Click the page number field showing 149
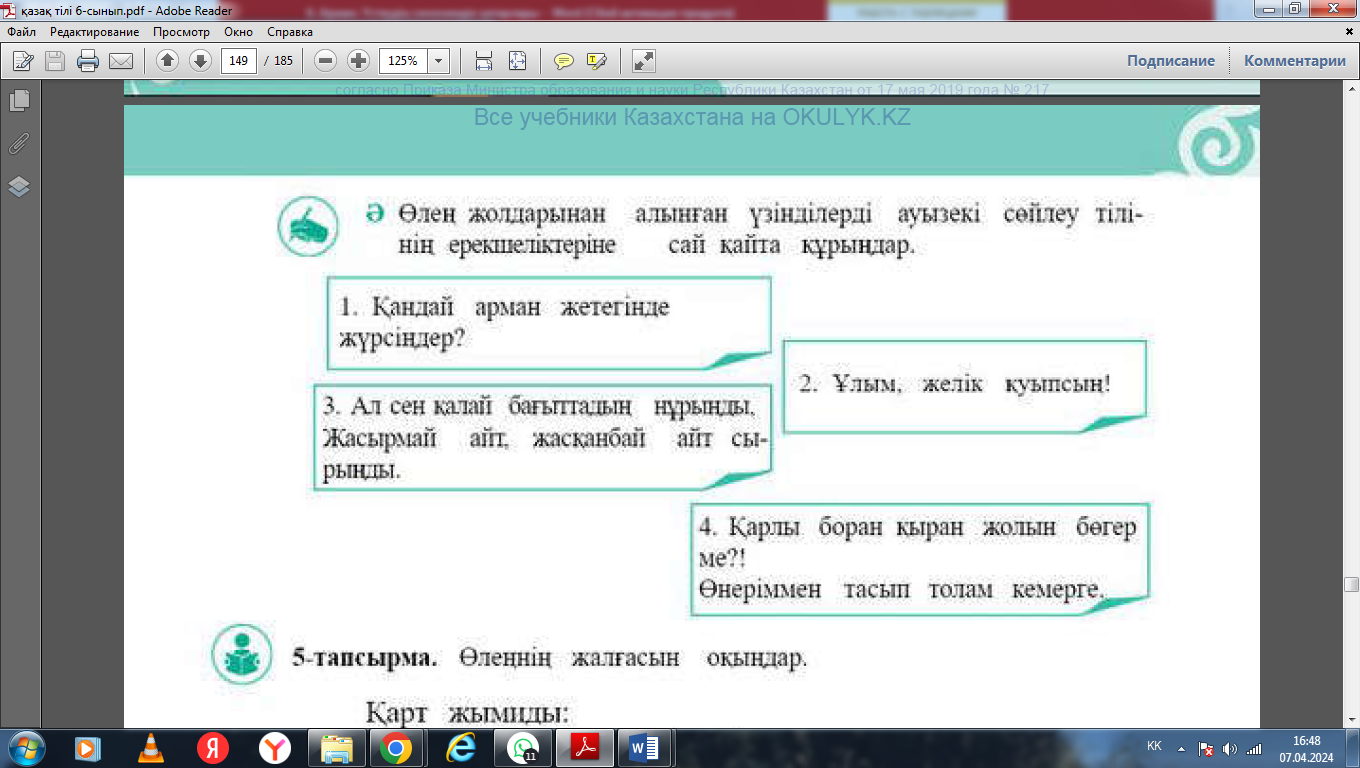Viewport: 1360px width, 768px height. click(238, 61)
